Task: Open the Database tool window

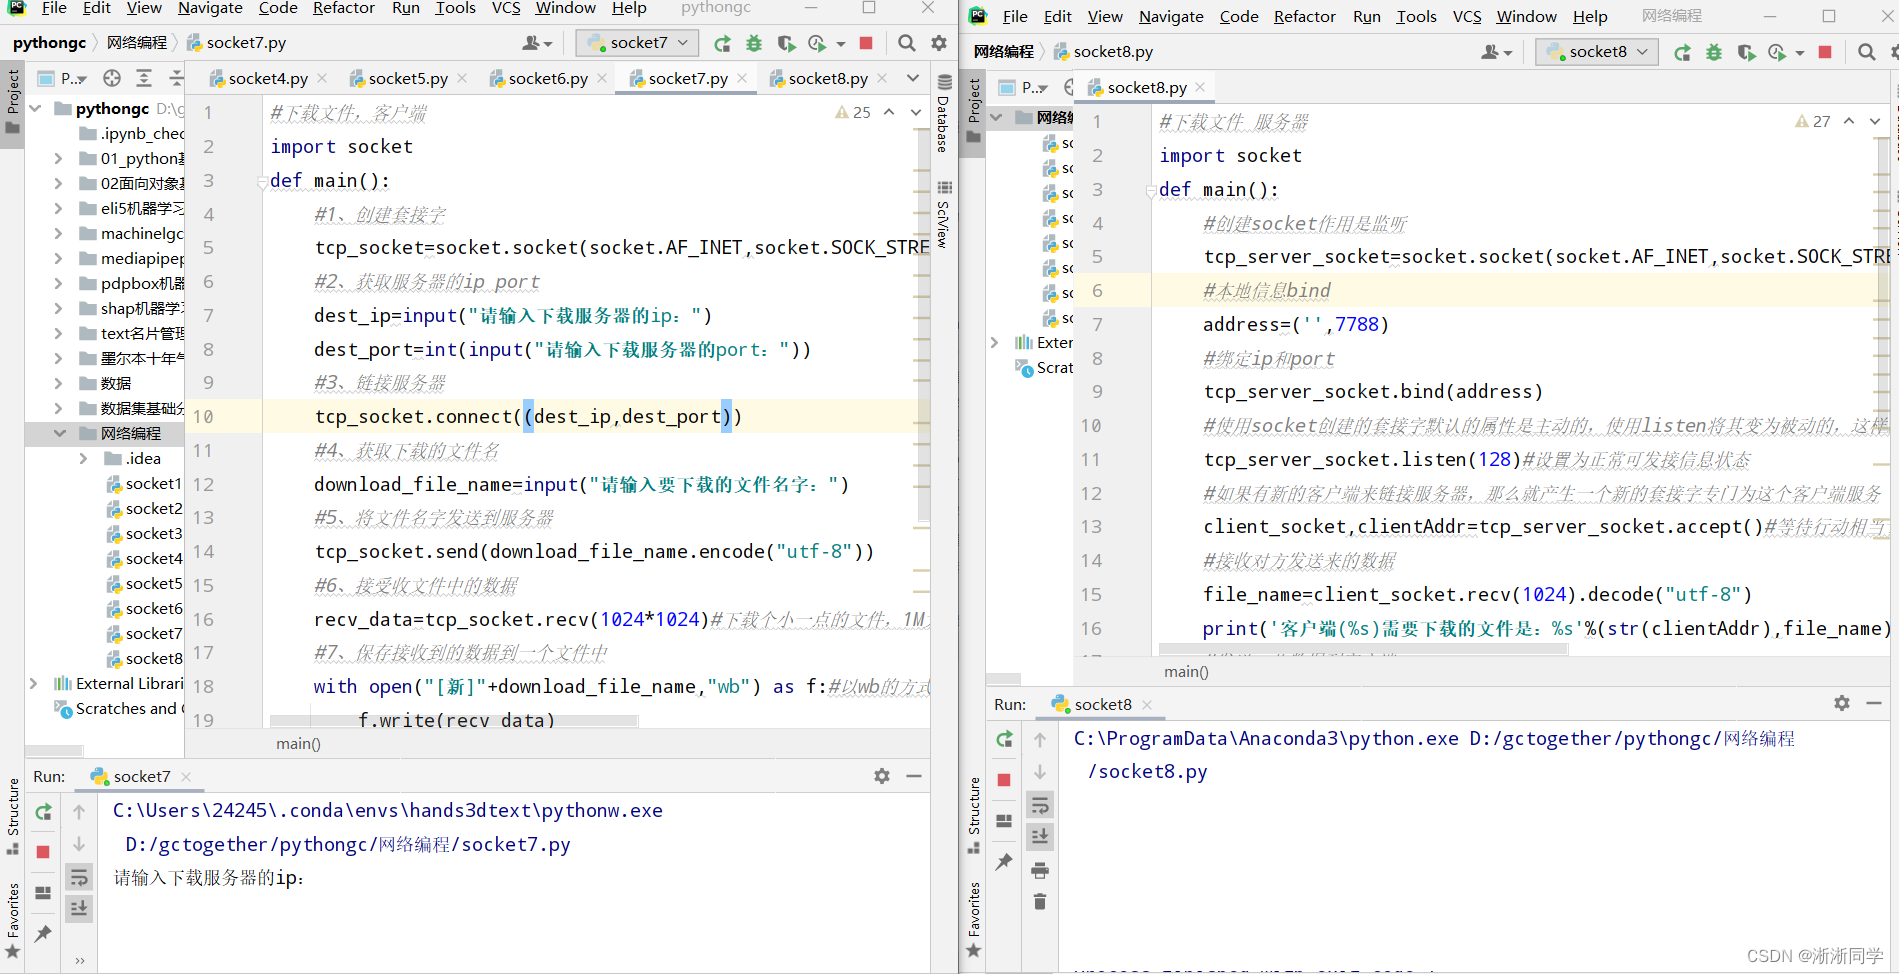Action: [x=943, y=113]
